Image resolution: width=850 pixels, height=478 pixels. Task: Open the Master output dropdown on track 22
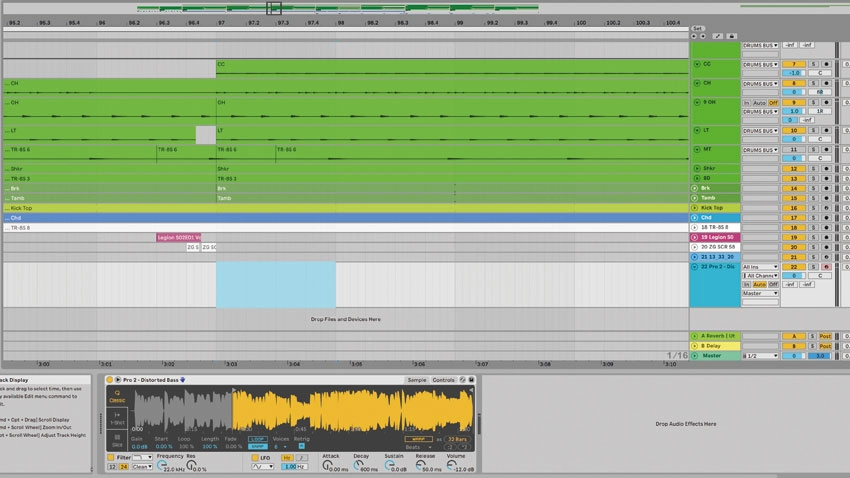click(x=760, y=293)
